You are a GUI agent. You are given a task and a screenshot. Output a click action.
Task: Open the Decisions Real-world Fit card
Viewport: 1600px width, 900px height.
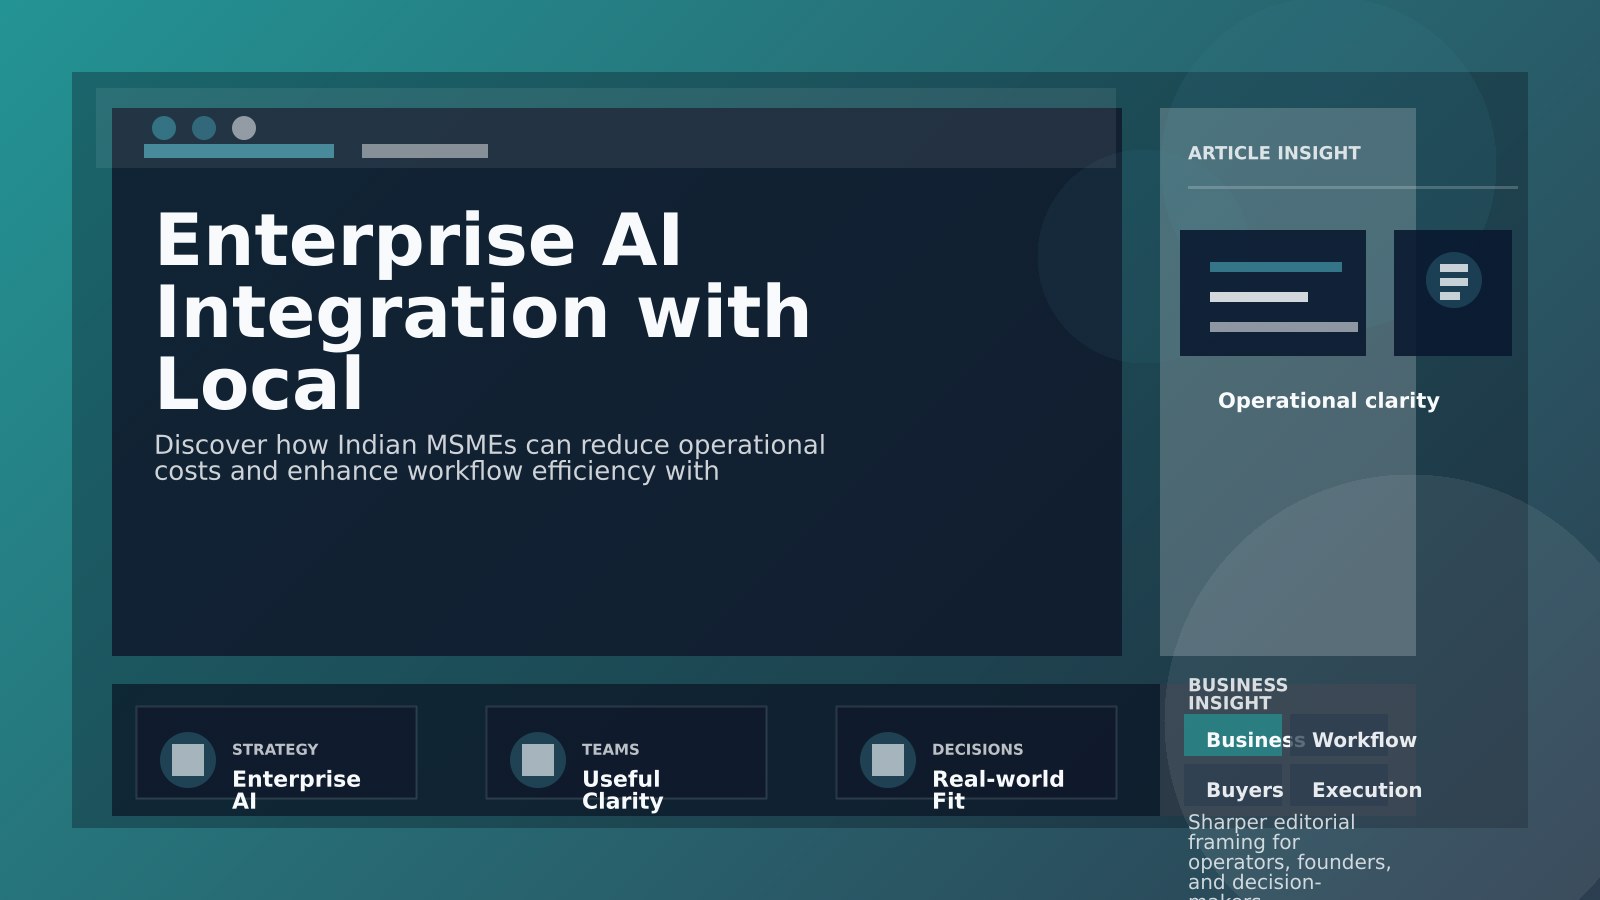coord(976,753)
